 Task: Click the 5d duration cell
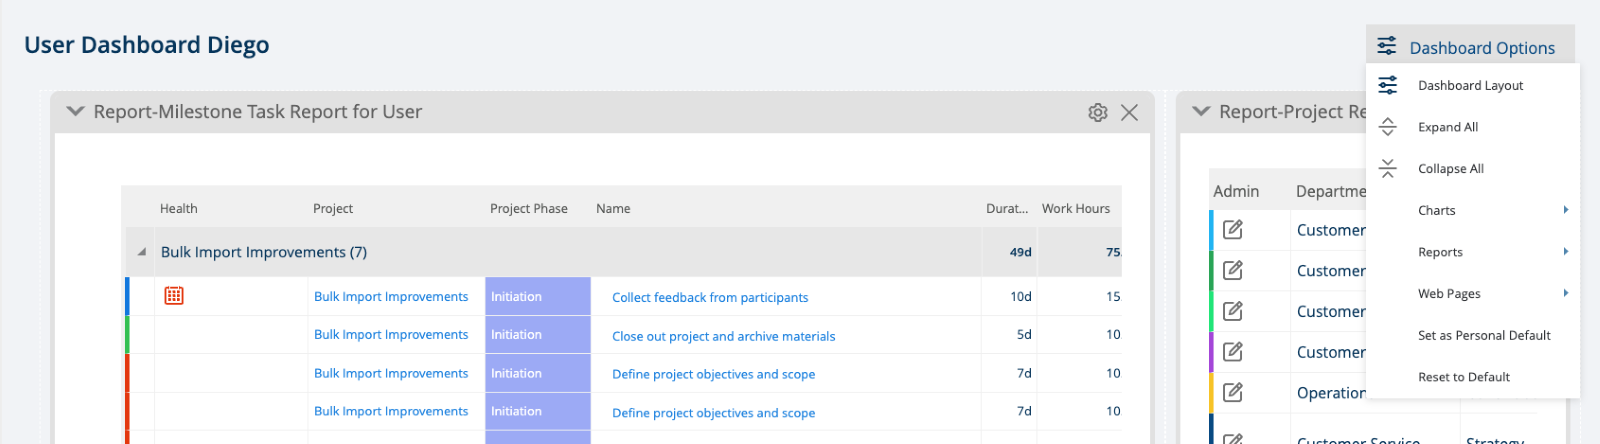[x=1024, y=335]
